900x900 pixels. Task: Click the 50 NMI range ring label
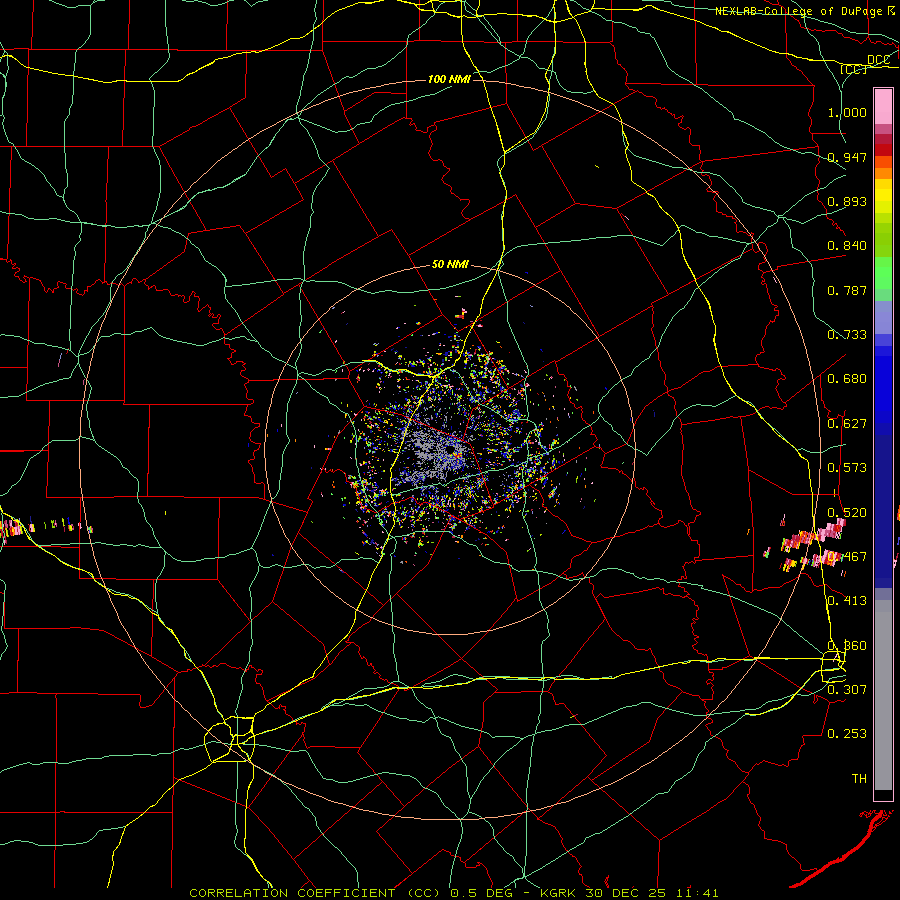[x=450, y=265]
